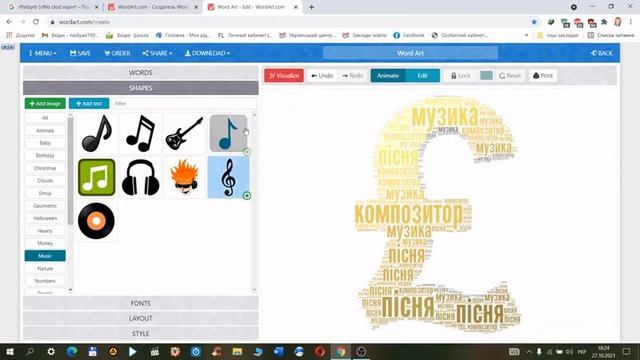The height and width of the screenshot is (360, 640).
Task: Click the Windows Start button
Action: pos(9,351)
